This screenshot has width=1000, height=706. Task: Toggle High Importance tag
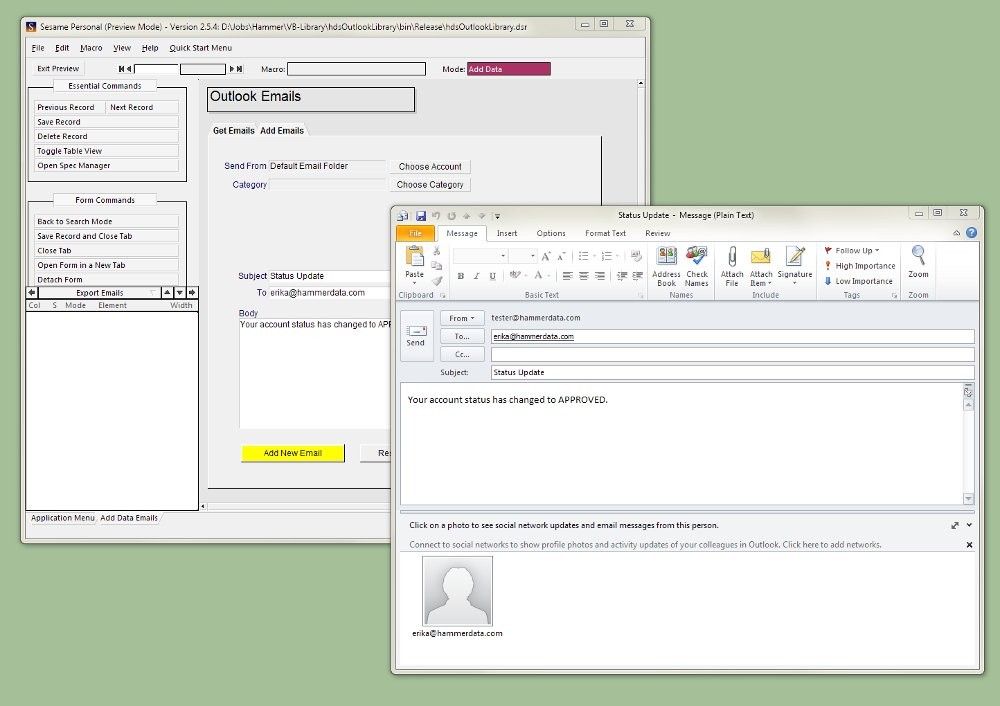click(x=860, y=266)
